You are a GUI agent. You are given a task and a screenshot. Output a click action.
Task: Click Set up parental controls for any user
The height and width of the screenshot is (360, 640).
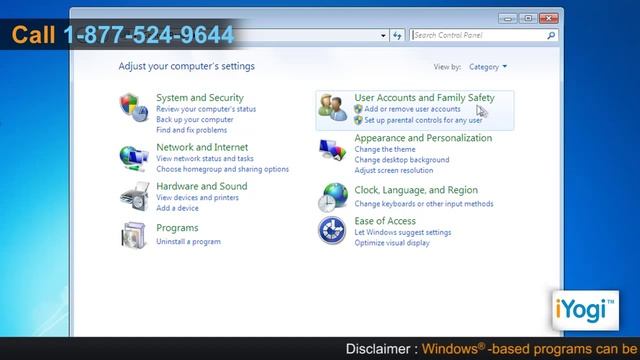(423, 120)
